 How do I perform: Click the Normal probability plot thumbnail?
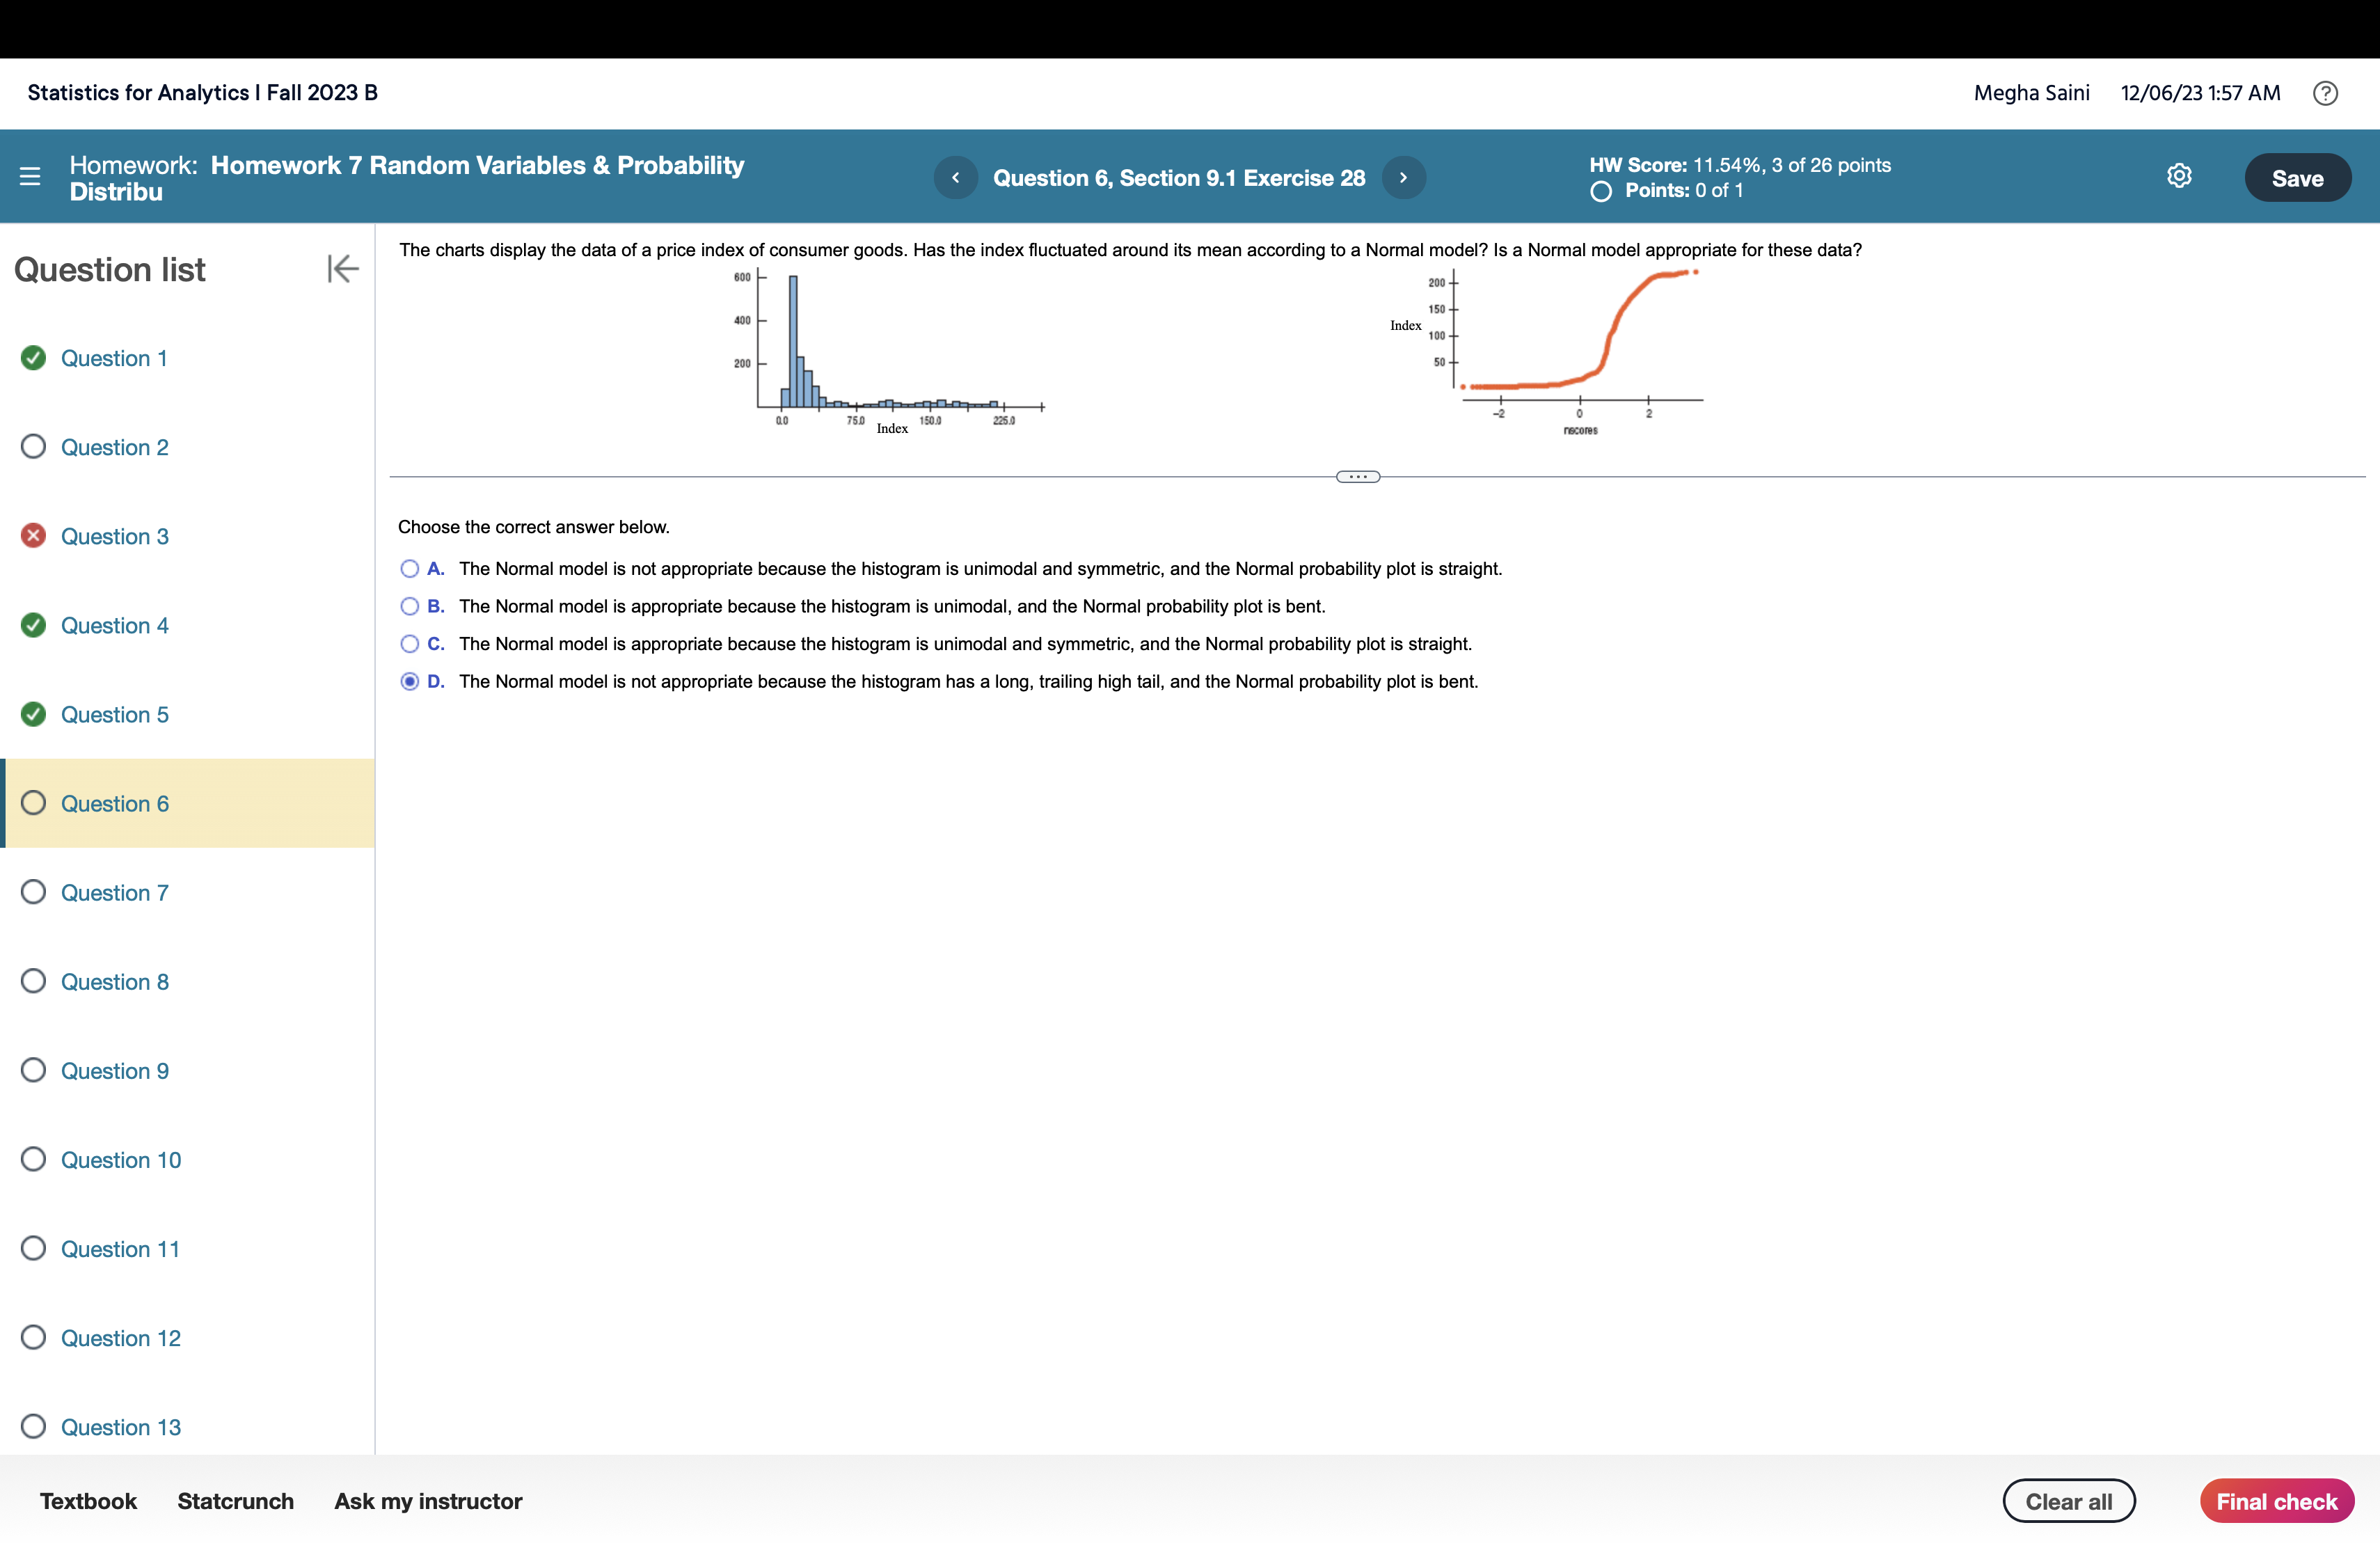pyautogui.click(x=1547, y=352)
